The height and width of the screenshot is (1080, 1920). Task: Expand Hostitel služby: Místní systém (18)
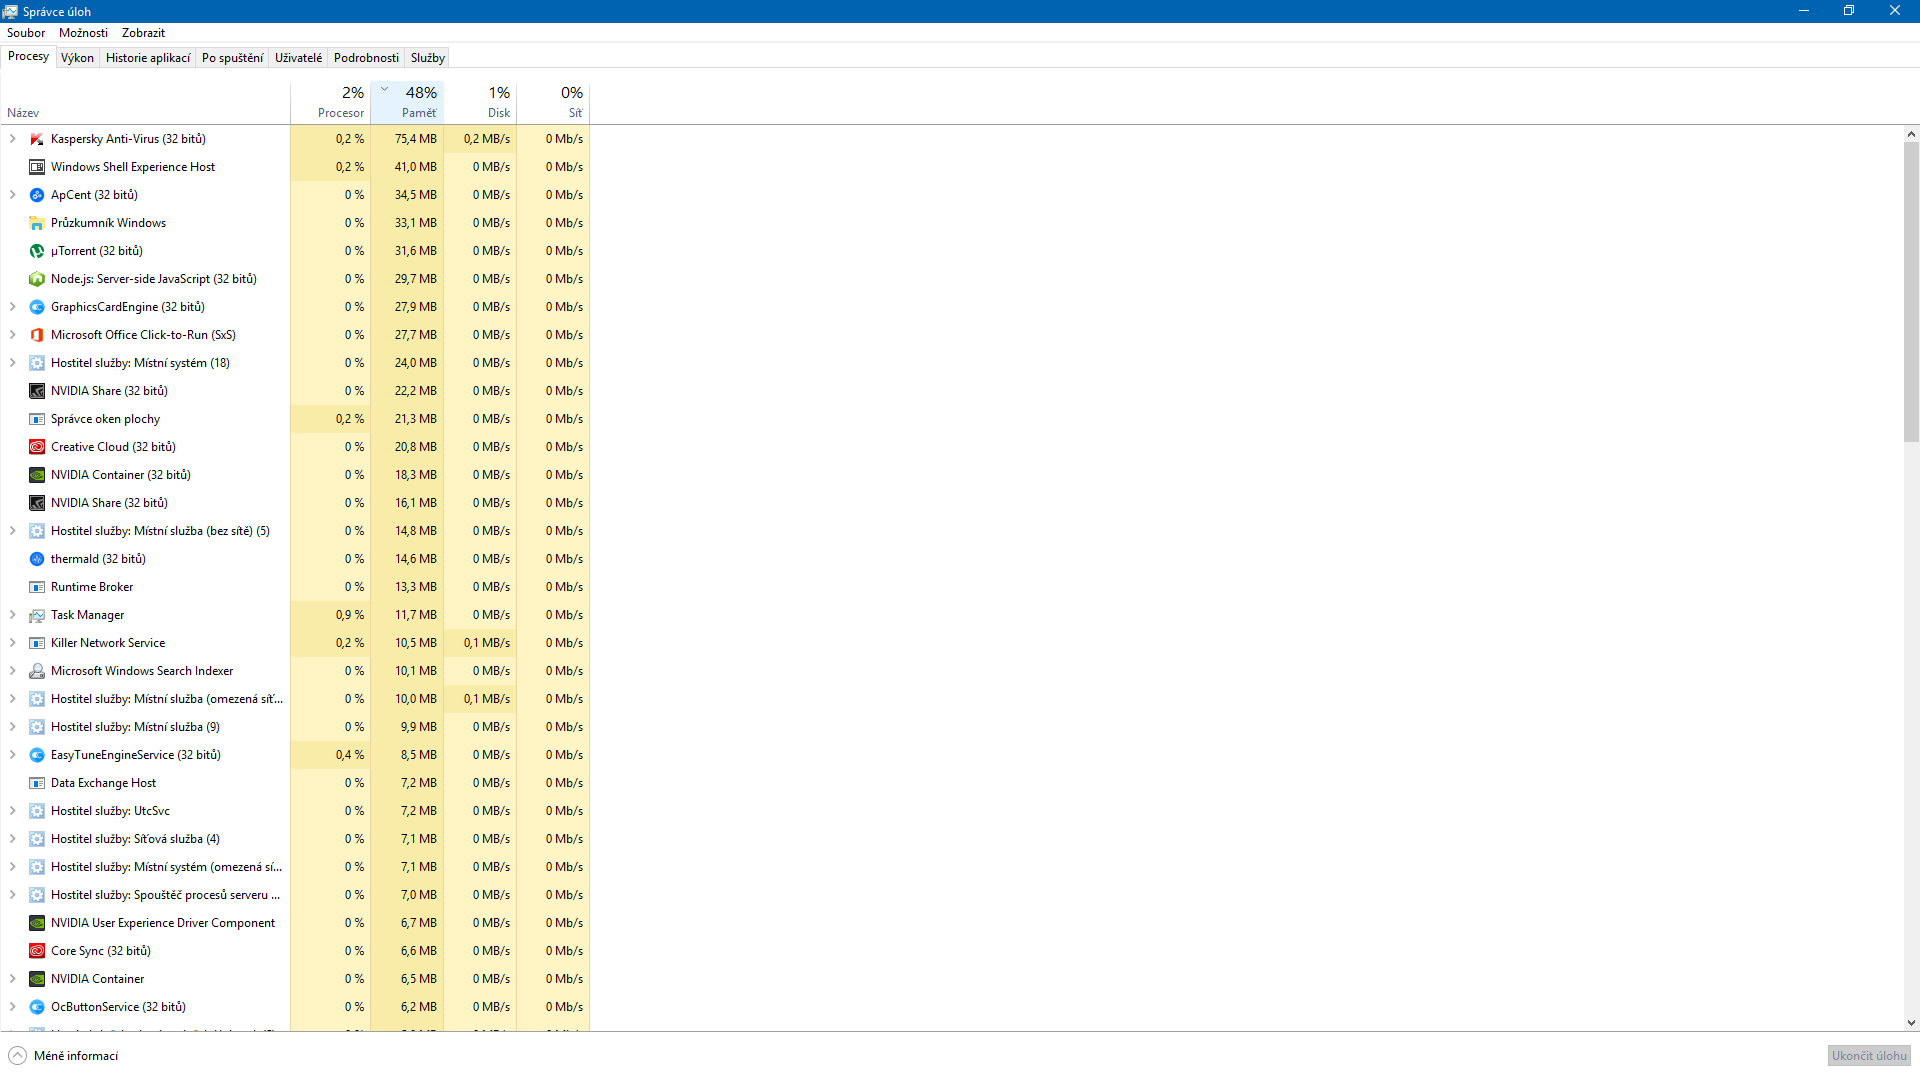pos(12,363)
